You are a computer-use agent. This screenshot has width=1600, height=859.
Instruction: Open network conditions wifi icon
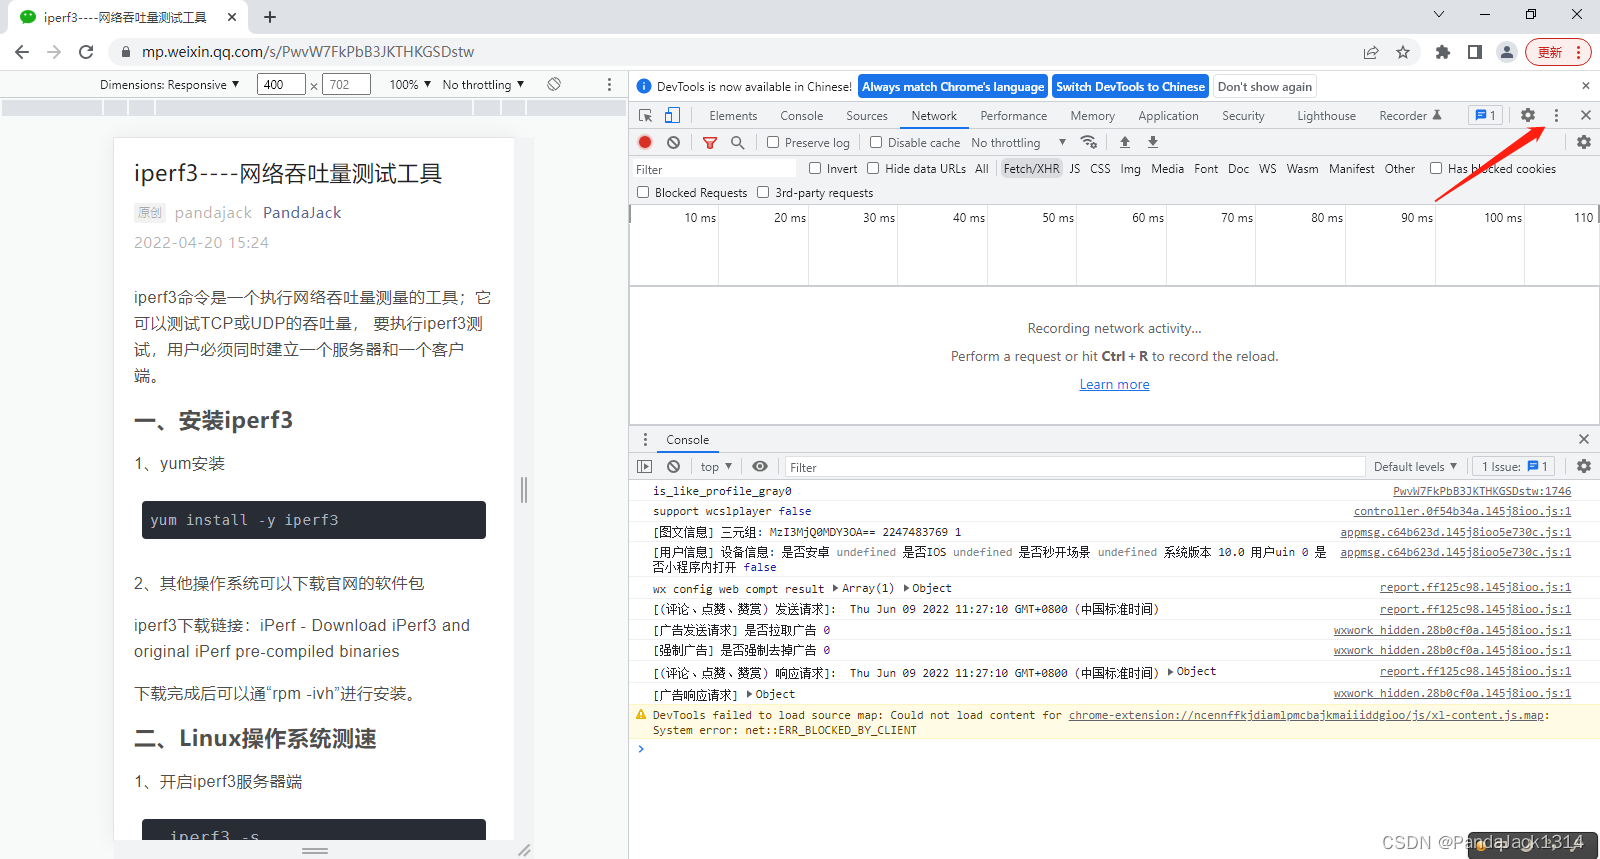pos(1089,143)
